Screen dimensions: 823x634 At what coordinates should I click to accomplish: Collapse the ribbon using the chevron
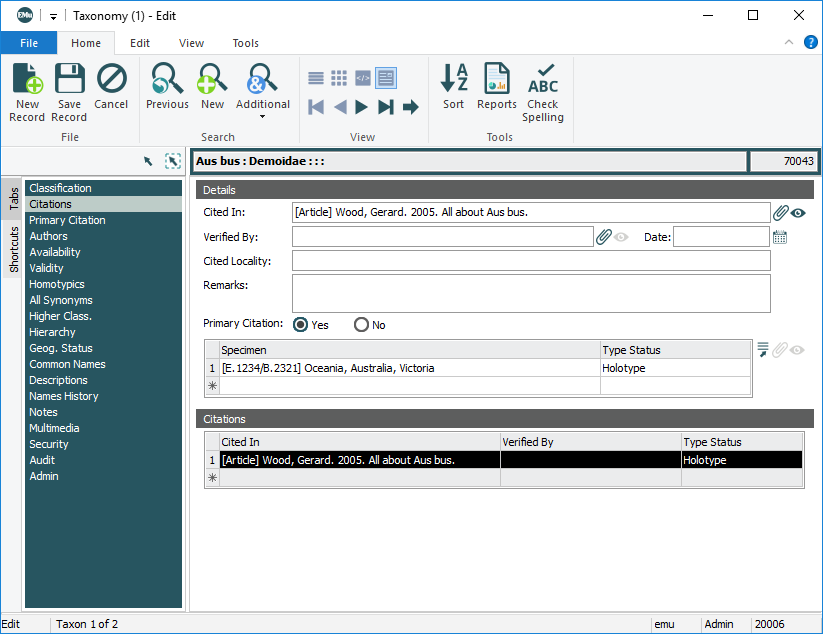click(789, 43)
